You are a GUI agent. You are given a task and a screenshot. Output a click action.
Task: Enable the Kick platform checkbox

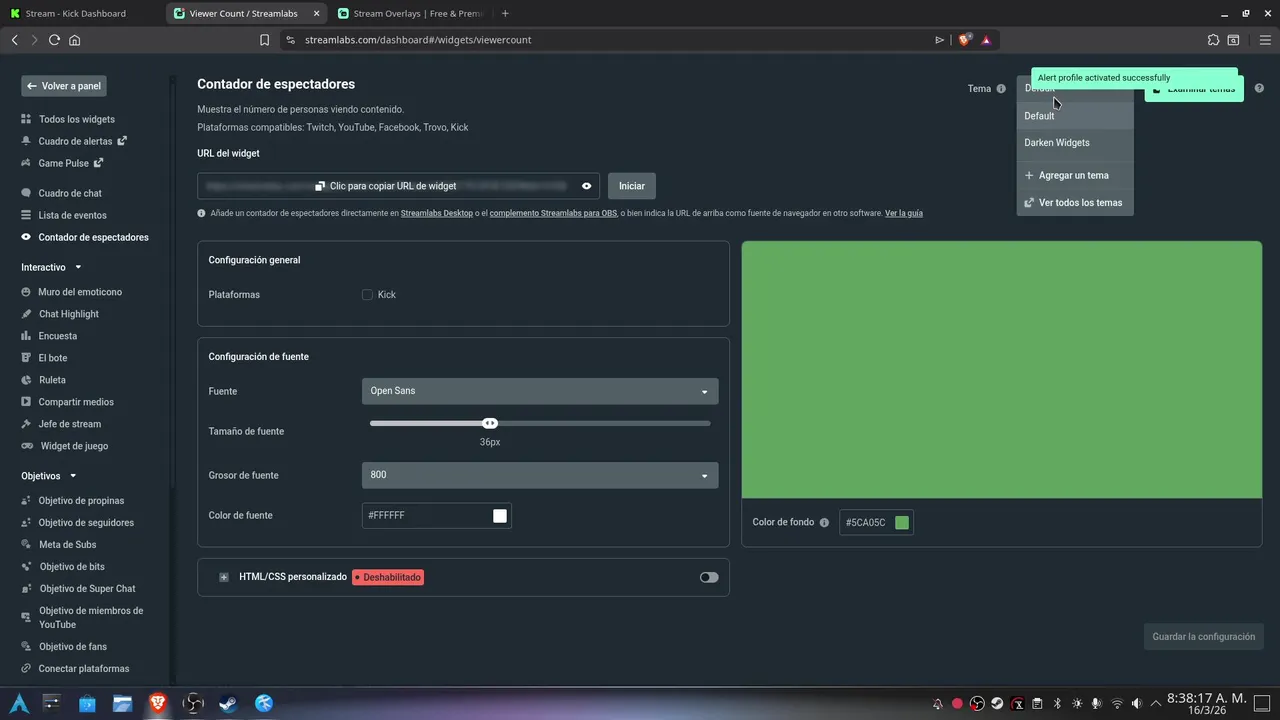[x=367, y=295]
